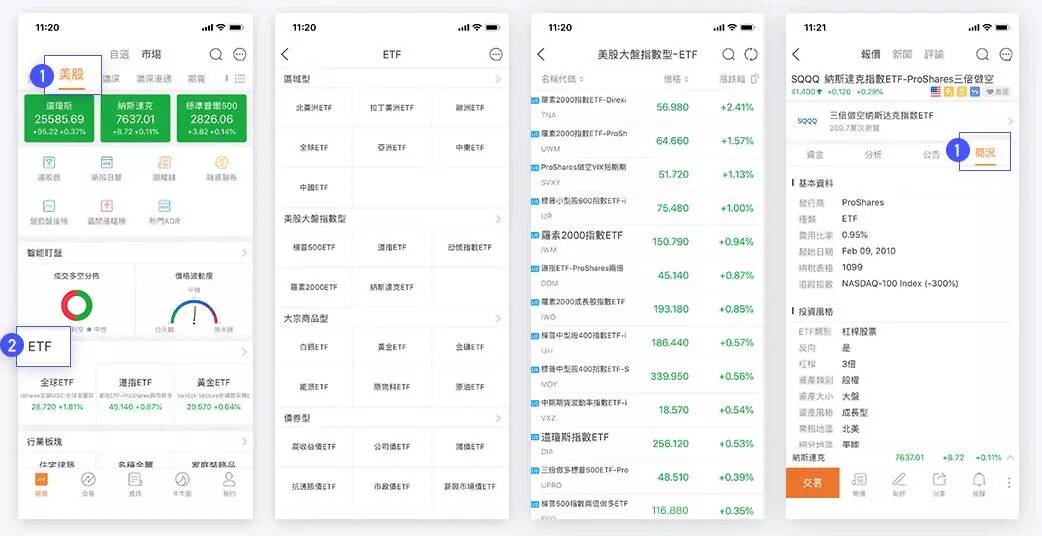
Task: Select the 美股 market tab
Action: click(x=71, y=75)
